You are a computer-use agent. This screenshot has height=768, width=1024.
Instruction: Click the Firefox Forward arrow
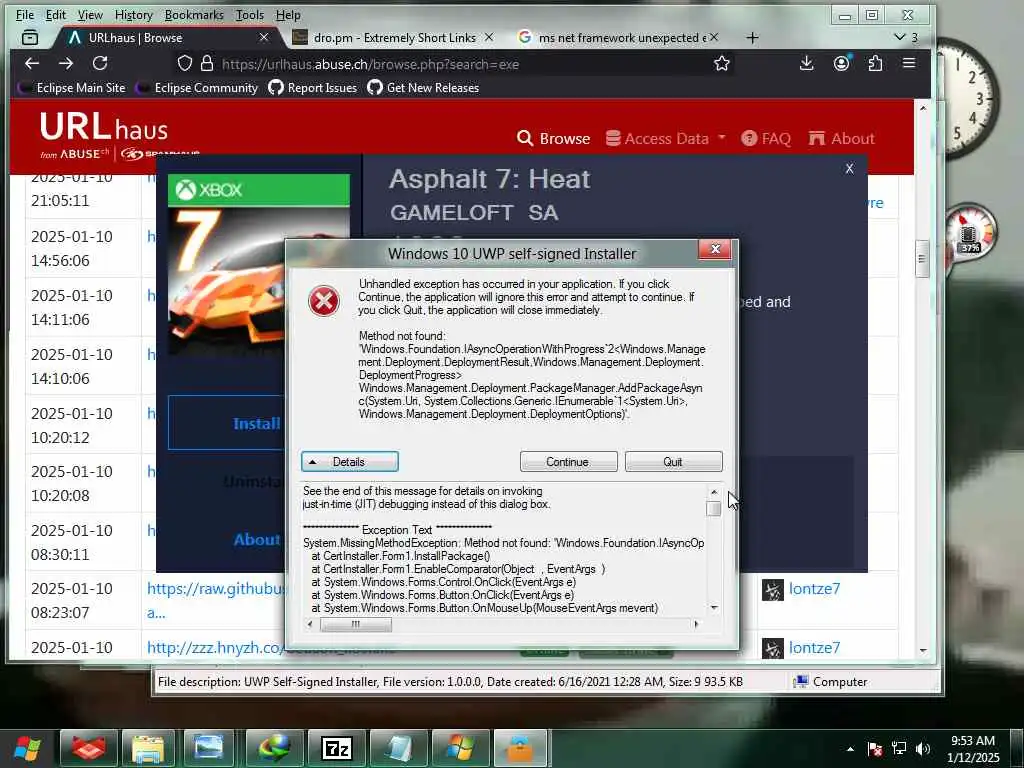coord(66,63)
